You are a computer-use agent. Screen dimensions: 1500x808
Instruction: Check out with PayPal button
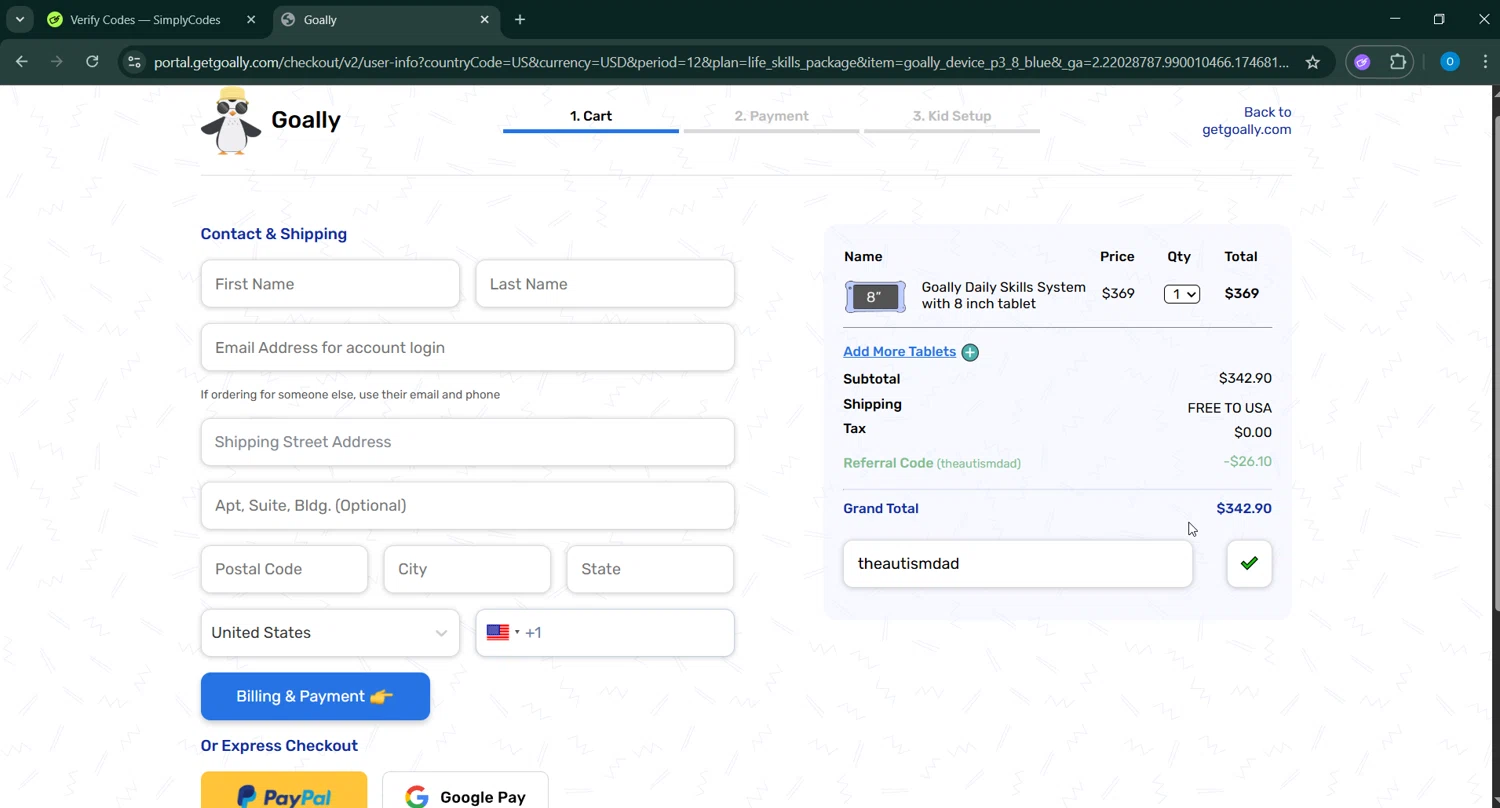coord(284,791)
